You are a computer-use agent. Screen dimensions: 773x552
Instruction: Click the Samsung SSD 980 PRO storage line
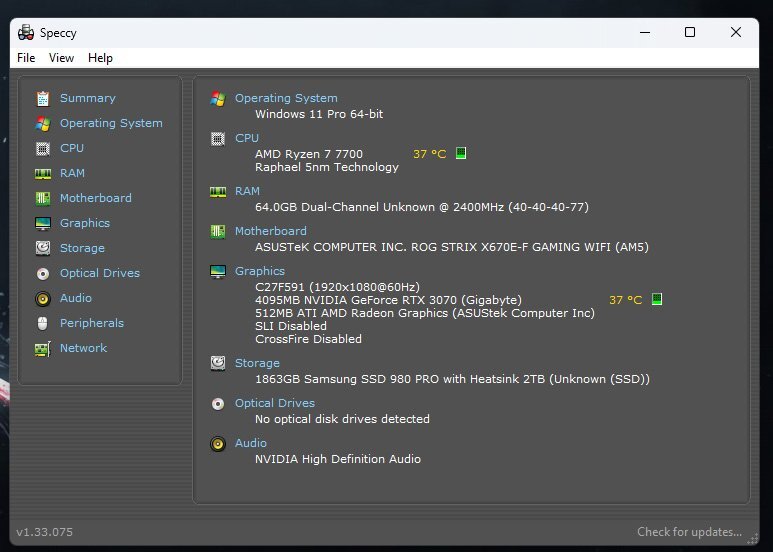pyautogui.click(x=453, y=380)
